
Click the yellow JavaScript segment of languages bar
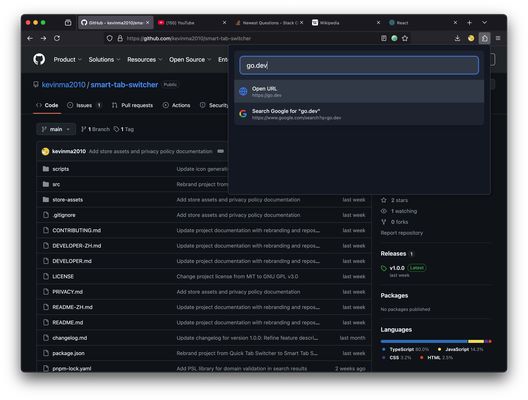pos(476,341)
